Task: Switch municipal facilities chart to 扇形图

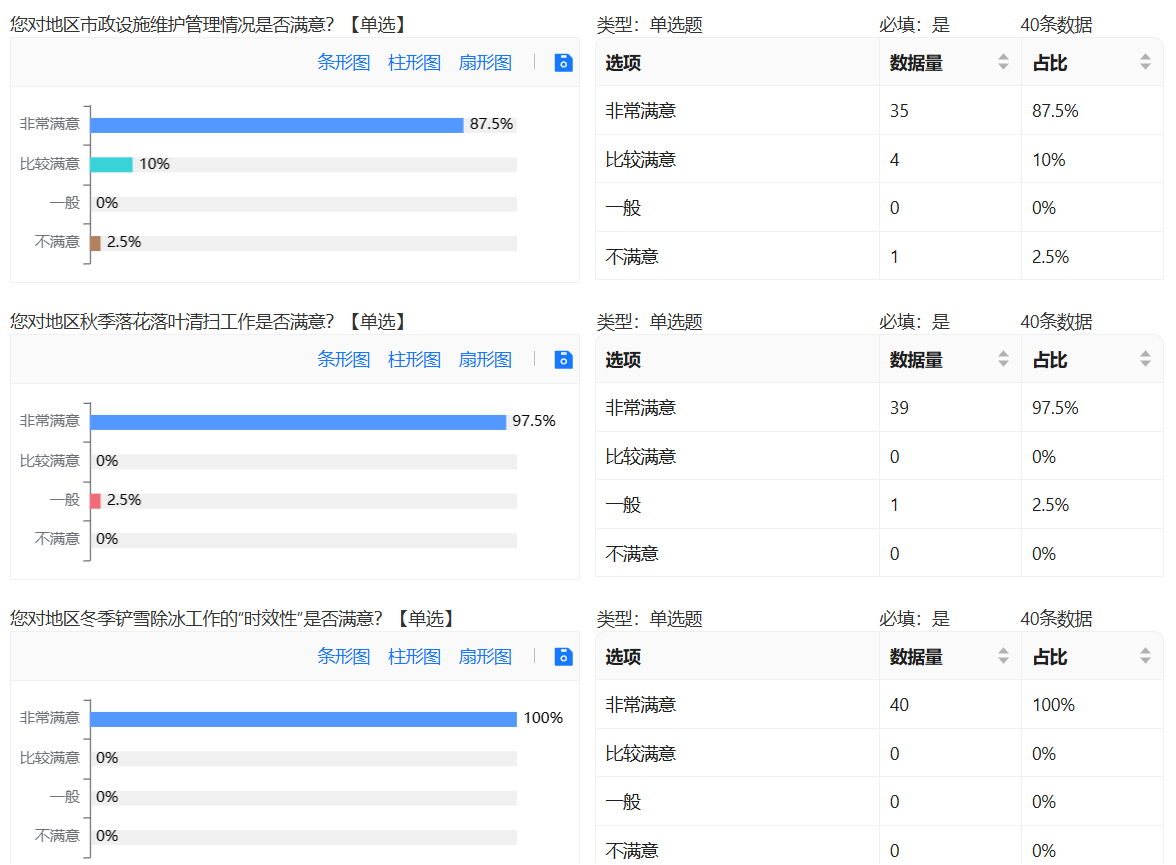Action: click(485, 62)
